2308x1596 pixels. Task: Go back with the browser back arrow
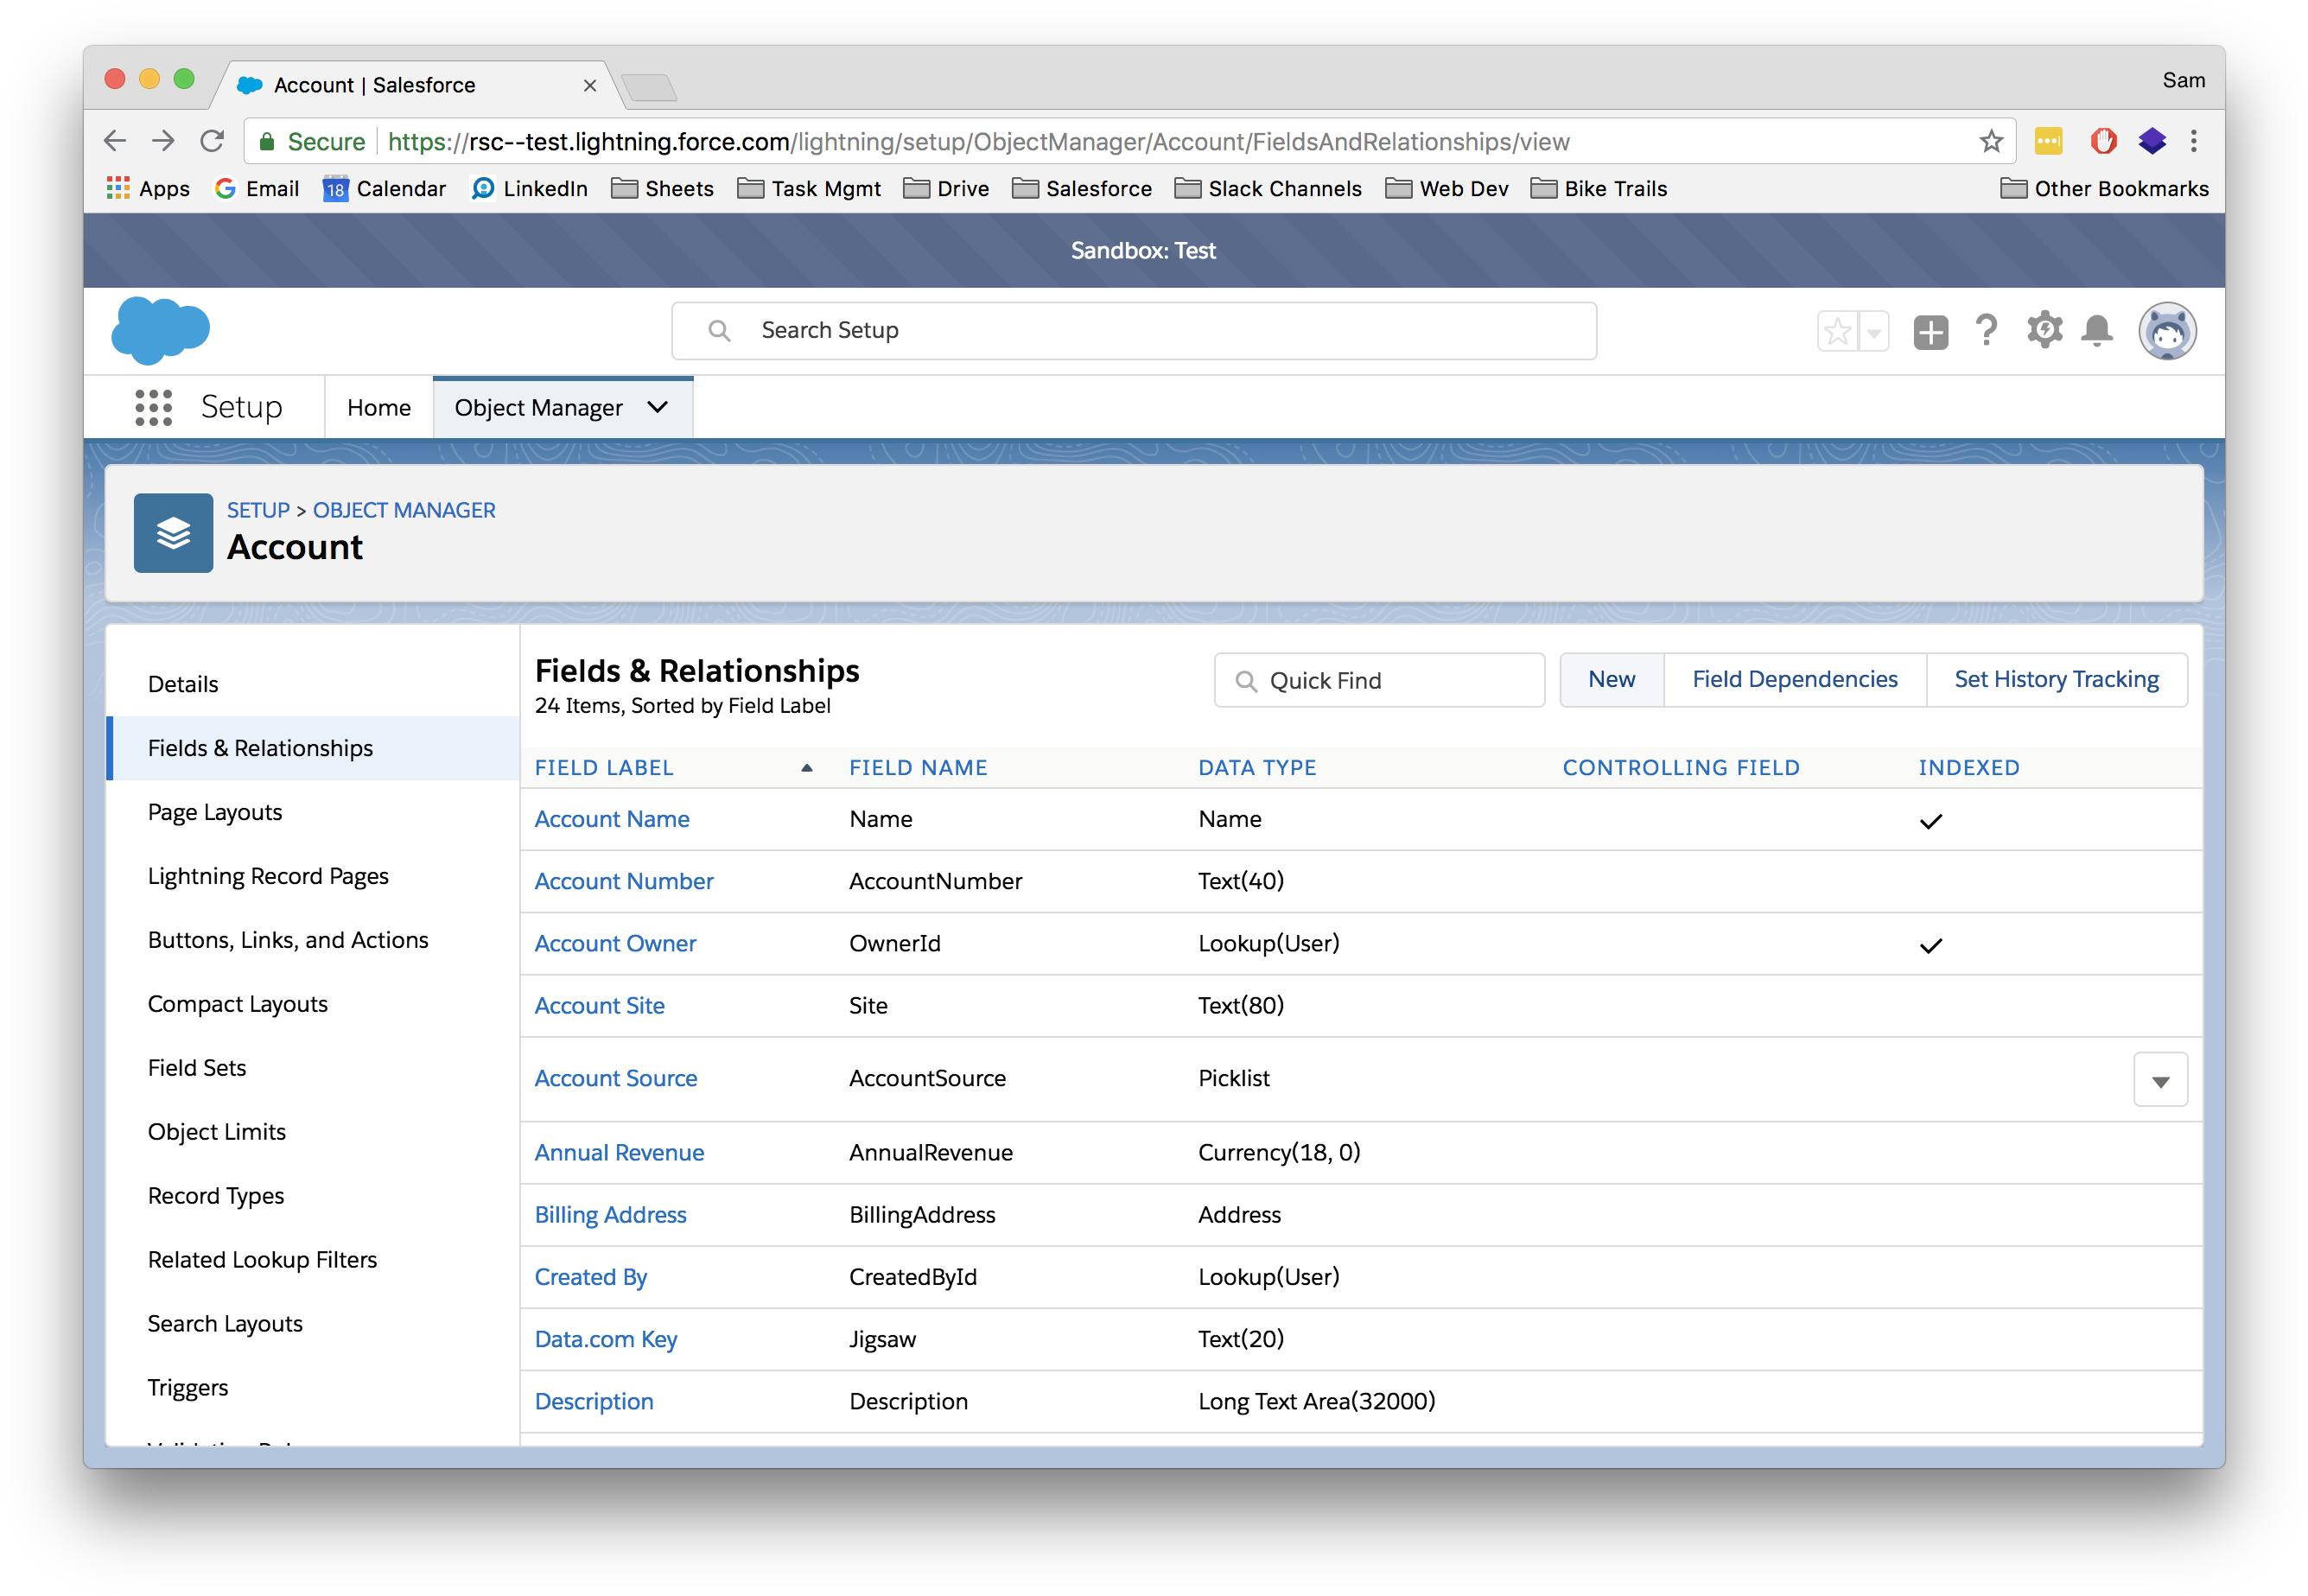(x=116, y=141)
